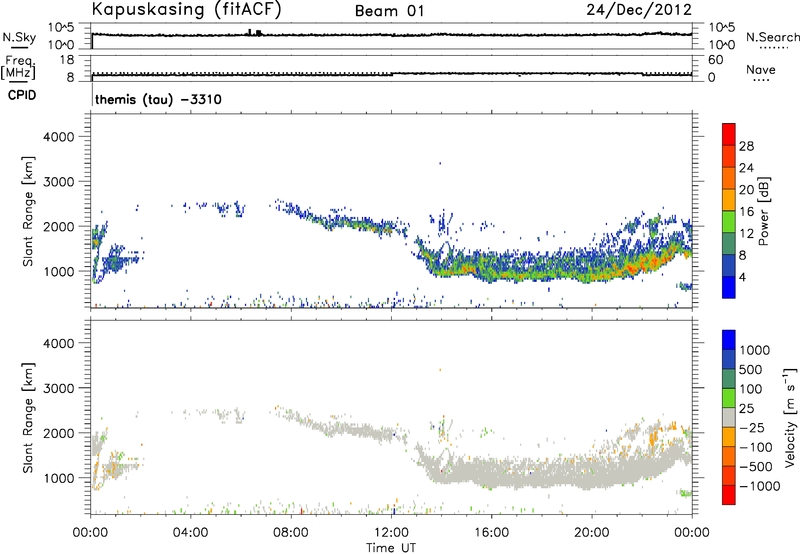Click the red bottom segment of Velocity colorbar

click(x=729, y=495)
